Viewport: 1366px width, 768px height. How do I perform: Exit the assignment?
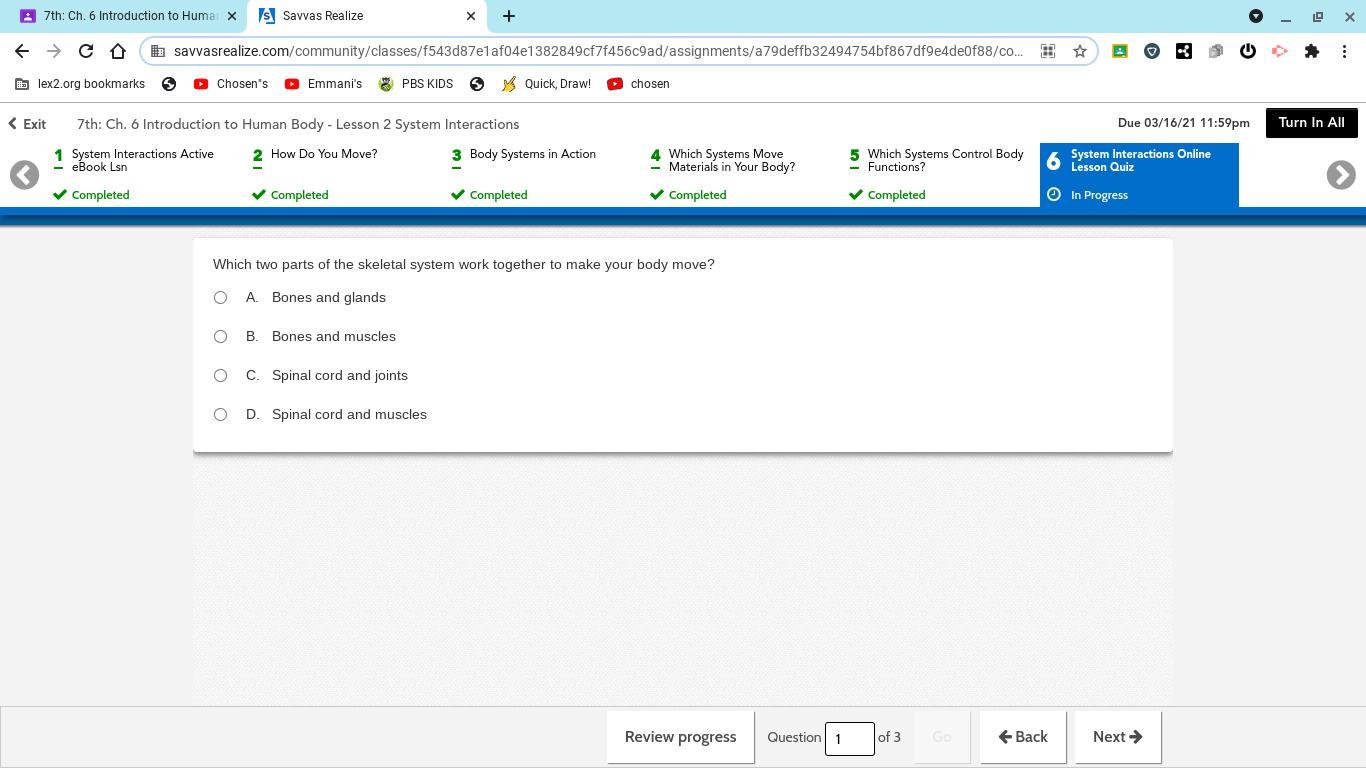[x=27, y=124]
